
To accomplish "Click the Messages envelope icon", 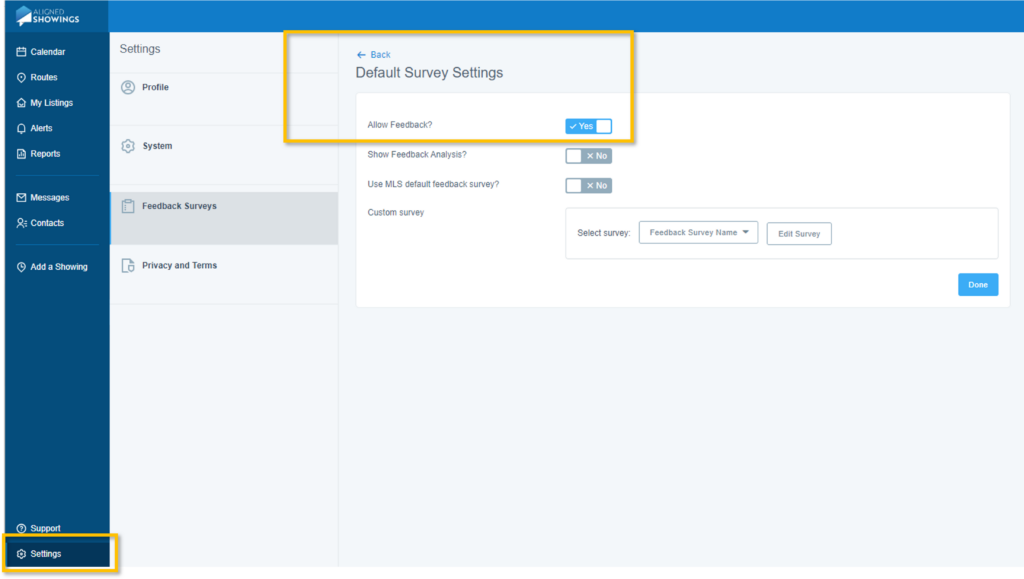I will (x=22, y=198).
